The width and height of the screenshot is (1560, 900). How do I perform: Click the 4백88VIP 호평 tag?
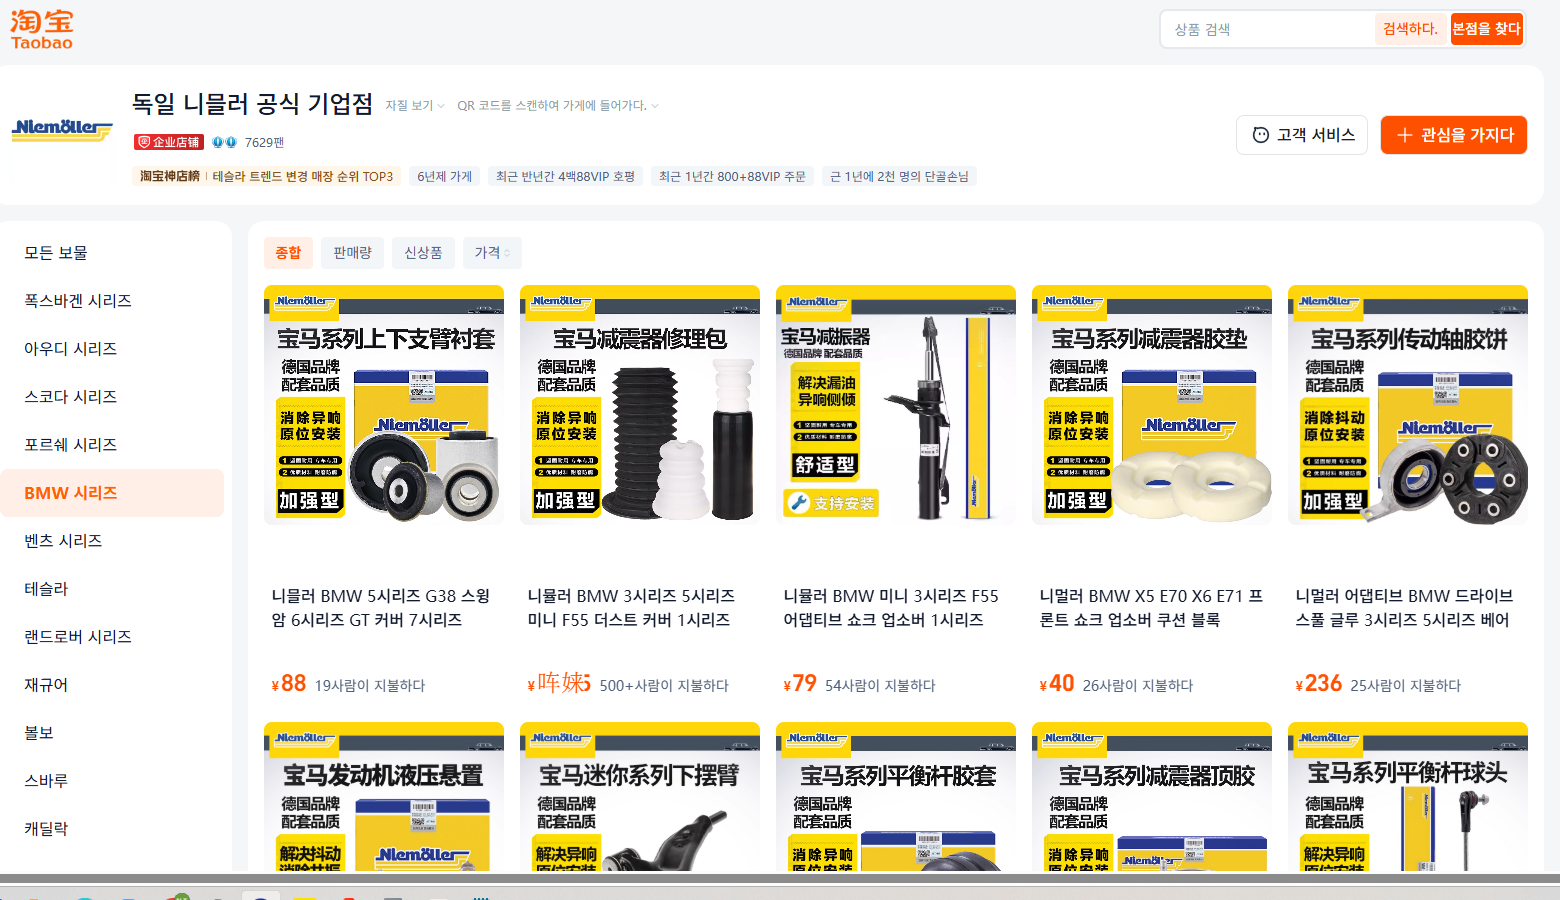tap(566, 176)
